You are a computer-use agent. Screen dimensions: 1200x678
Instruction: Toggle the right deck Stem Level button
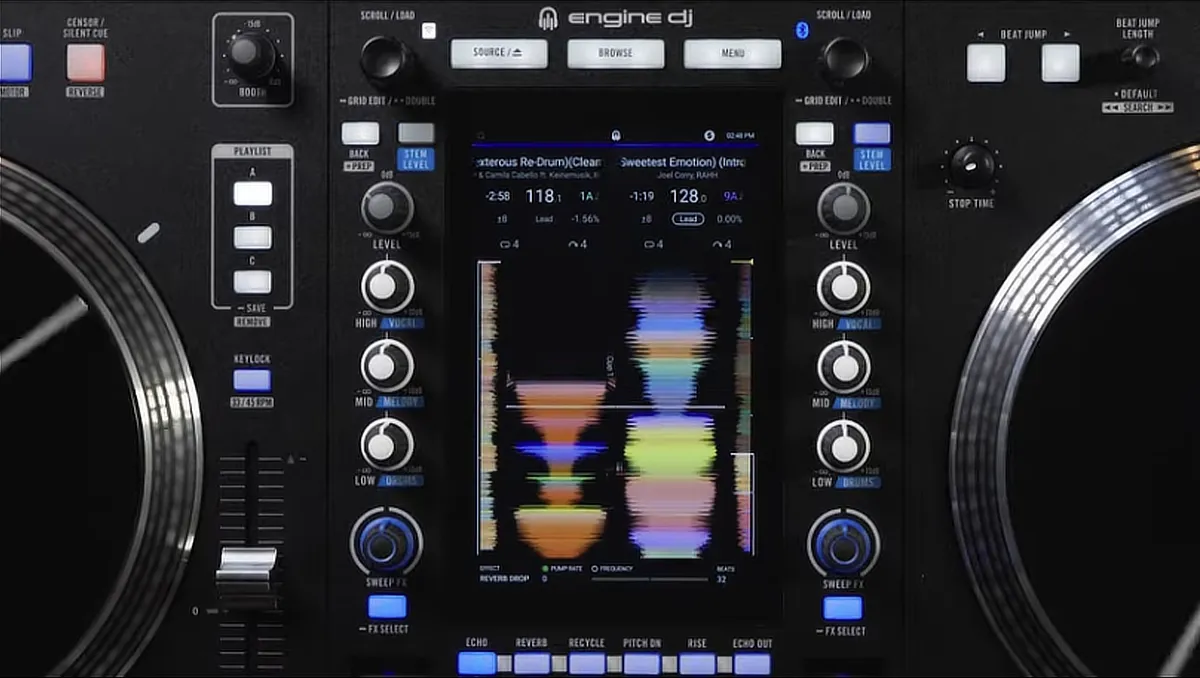pyautogui.click(x=872, y=133)
